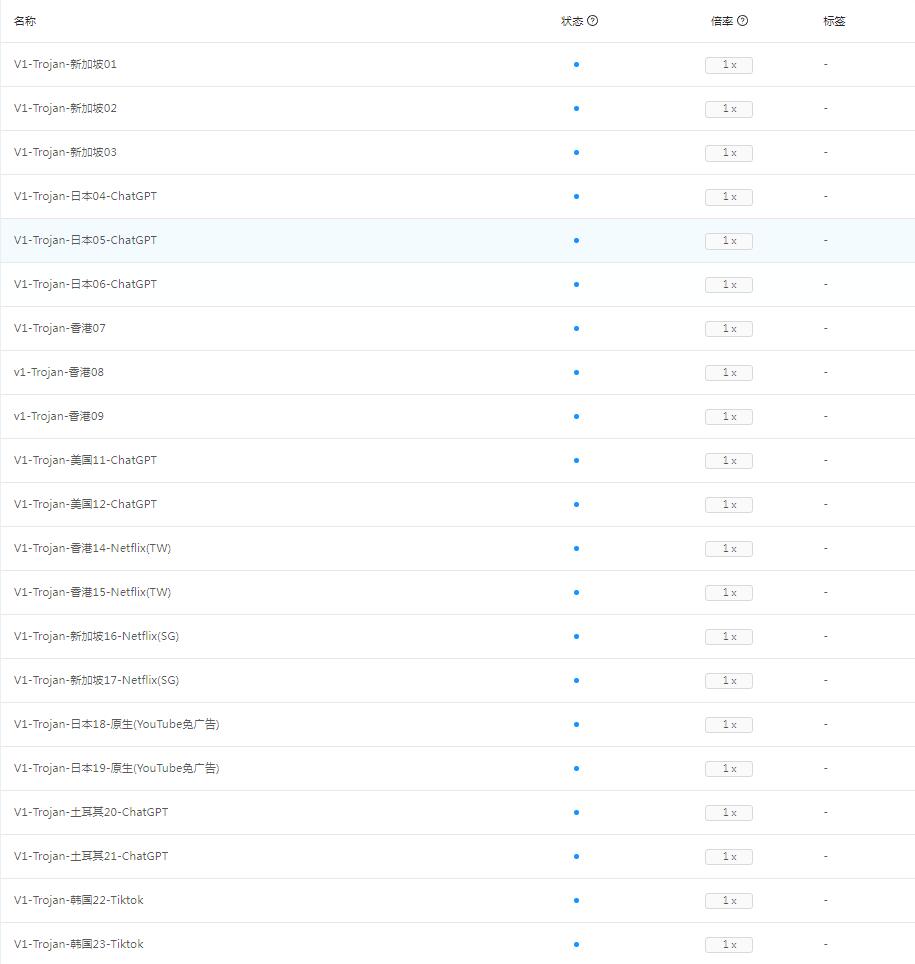The width and height of the screenshot is (915, 964).
Task: Click status dot of V1-Trojan-美国11-ChatGPT
Action: point(576,461)
